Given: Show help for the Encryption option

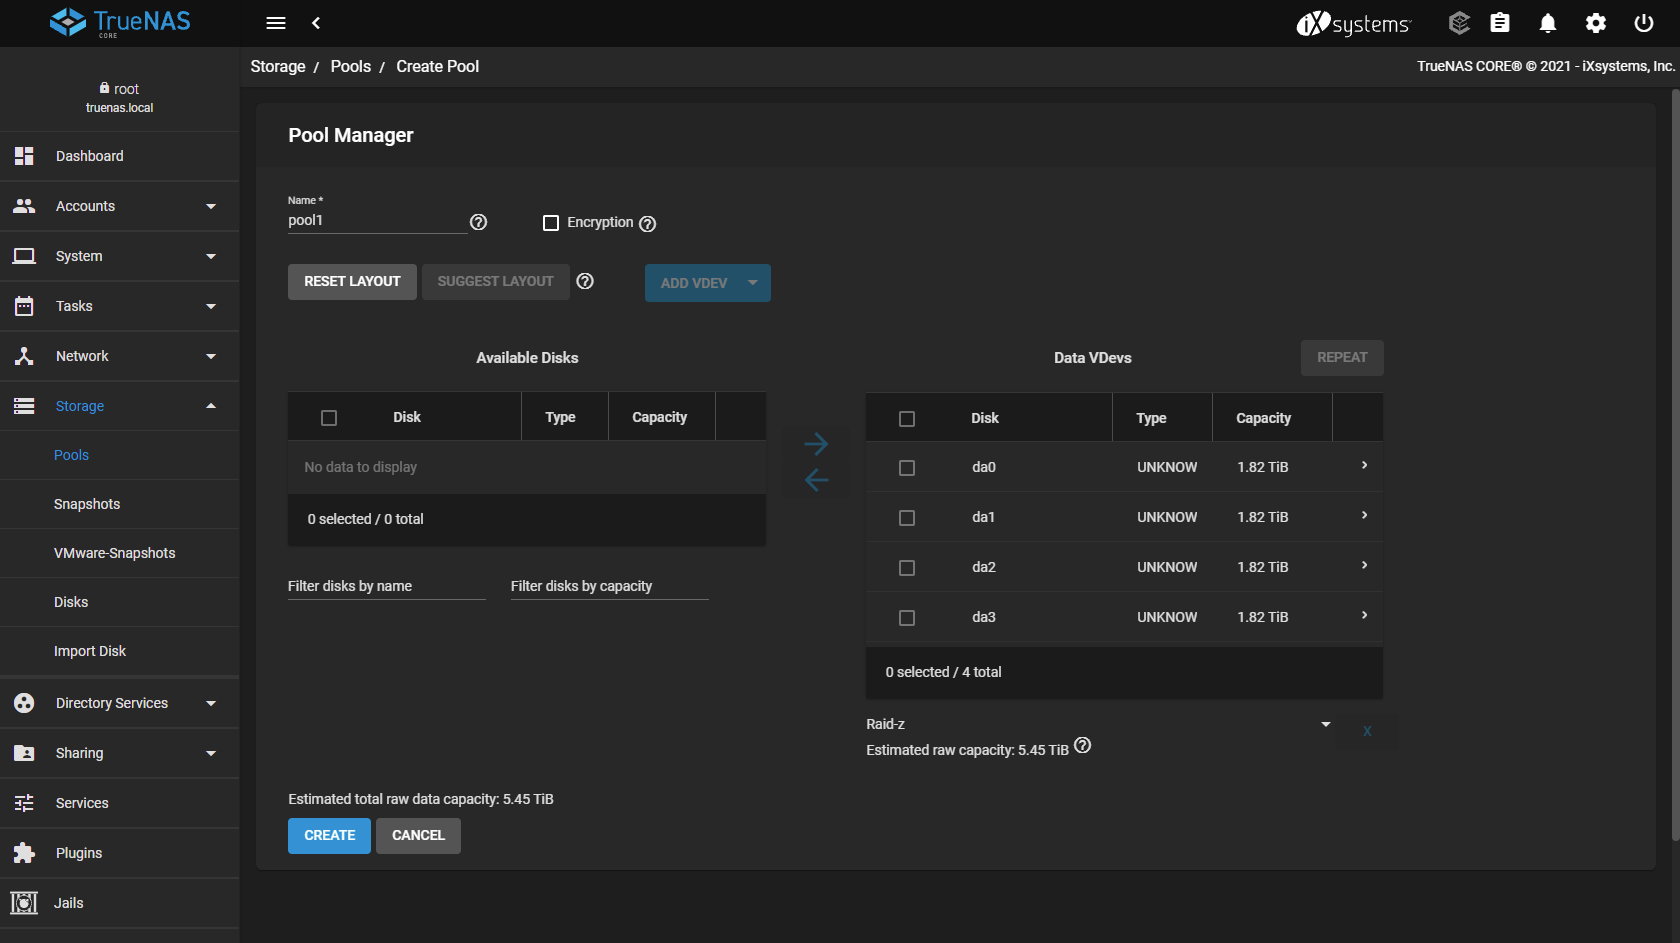Looking at the screenshot, I should [648, 224].
